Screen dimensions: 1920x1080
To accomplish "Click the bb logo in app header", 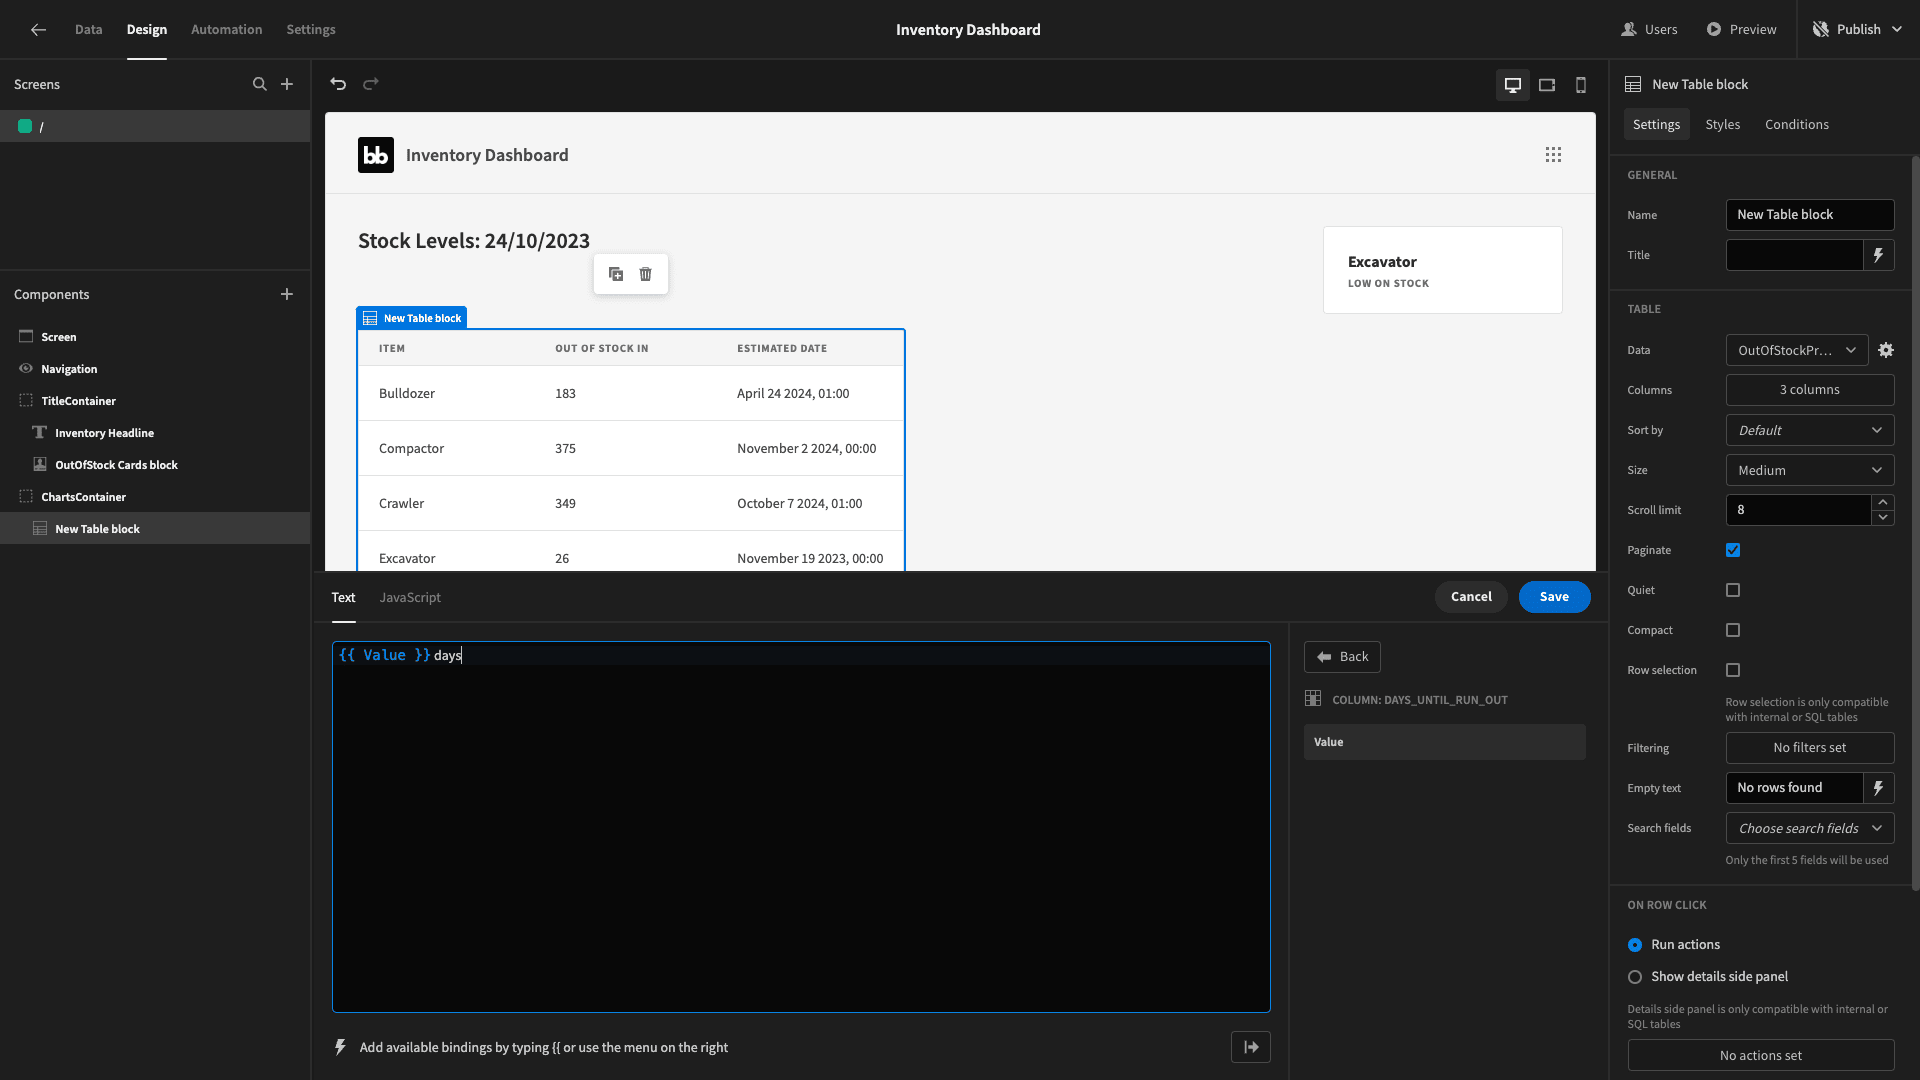I will coord(376,155).
